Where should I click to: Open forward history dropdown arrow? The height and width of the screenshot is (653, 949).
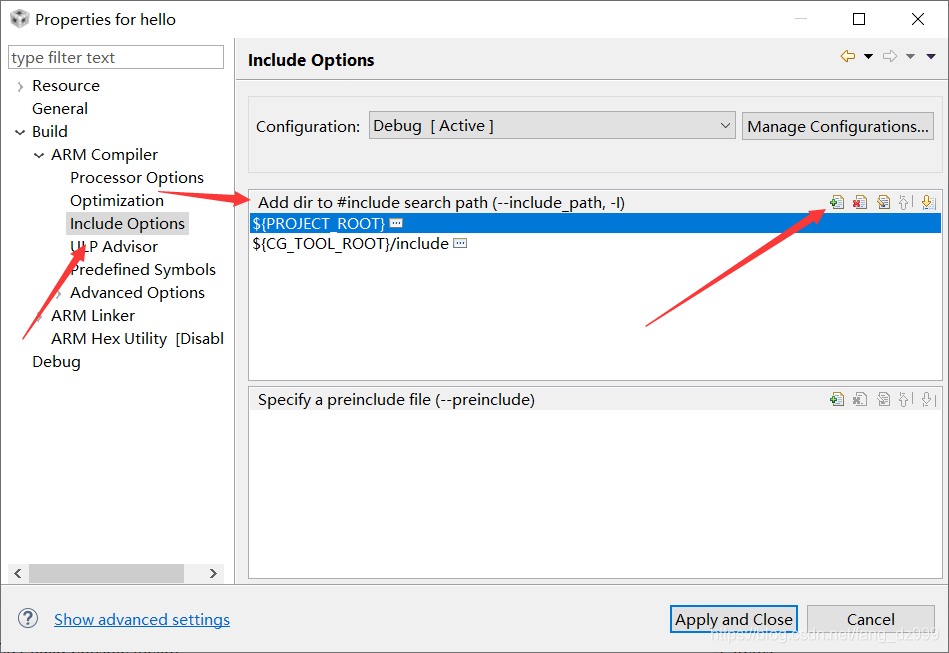tap(910, 56)
